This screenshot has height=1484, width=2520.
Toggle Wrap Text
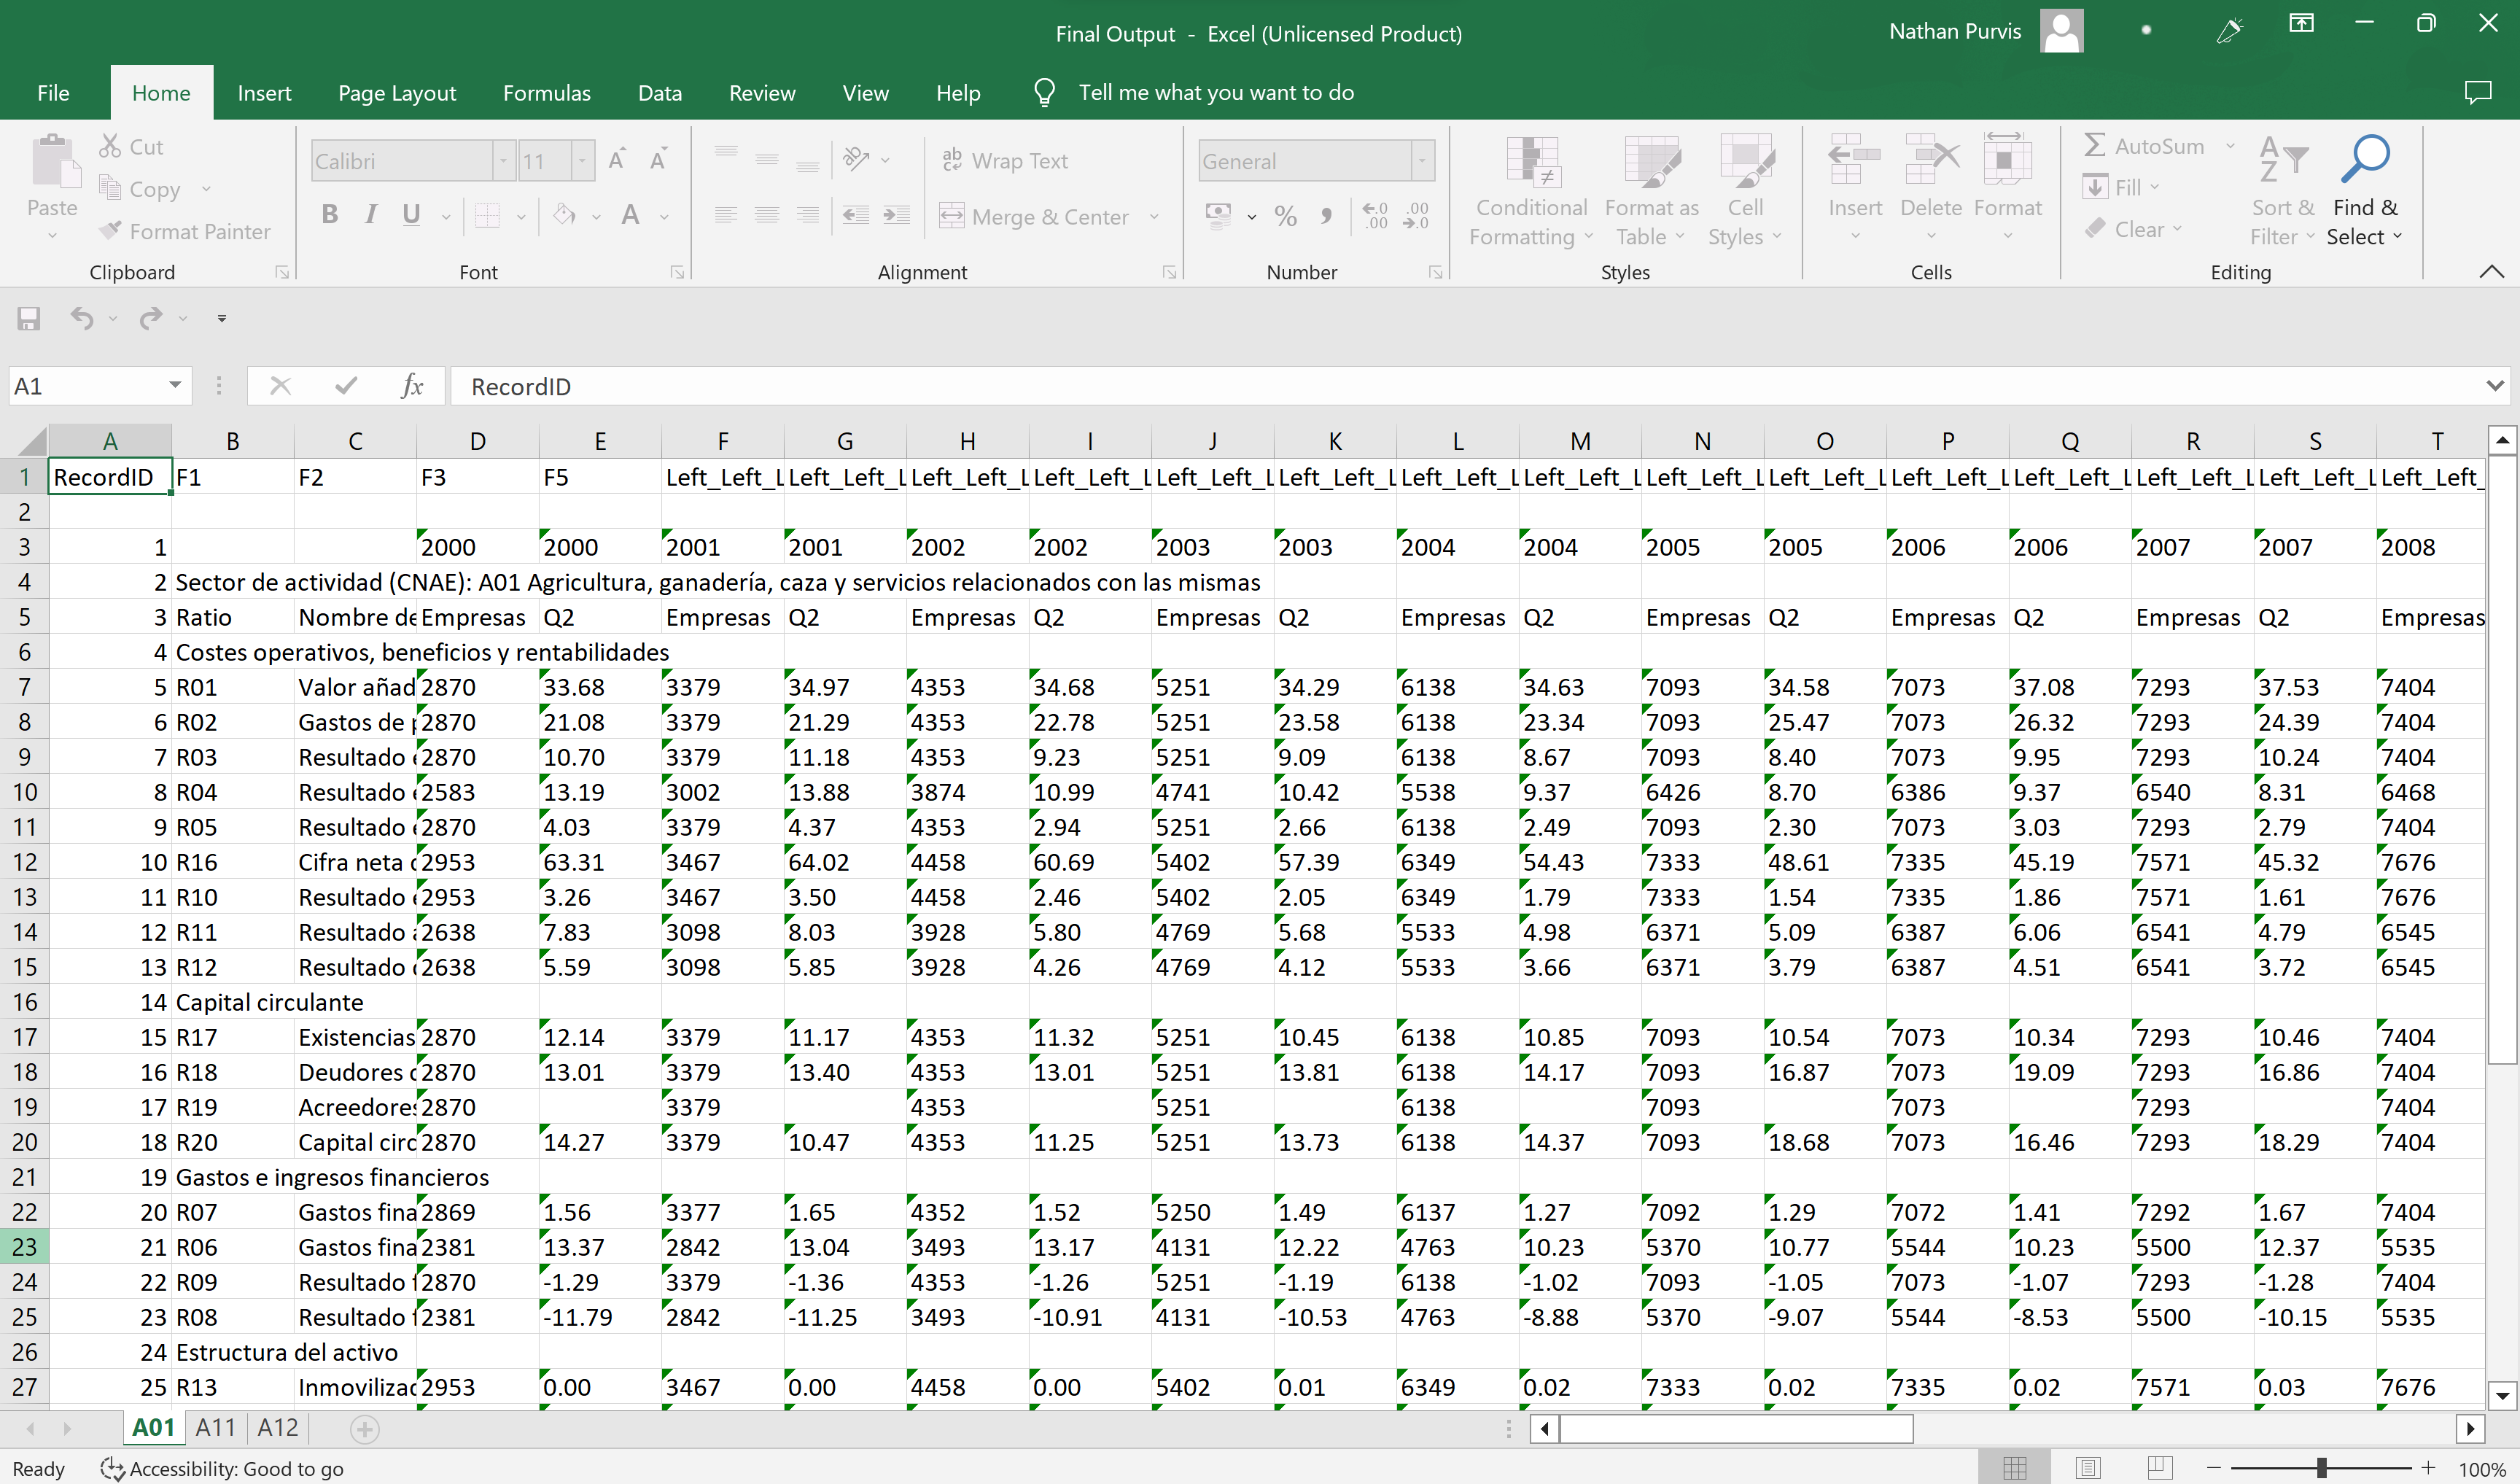point(1005,160)
